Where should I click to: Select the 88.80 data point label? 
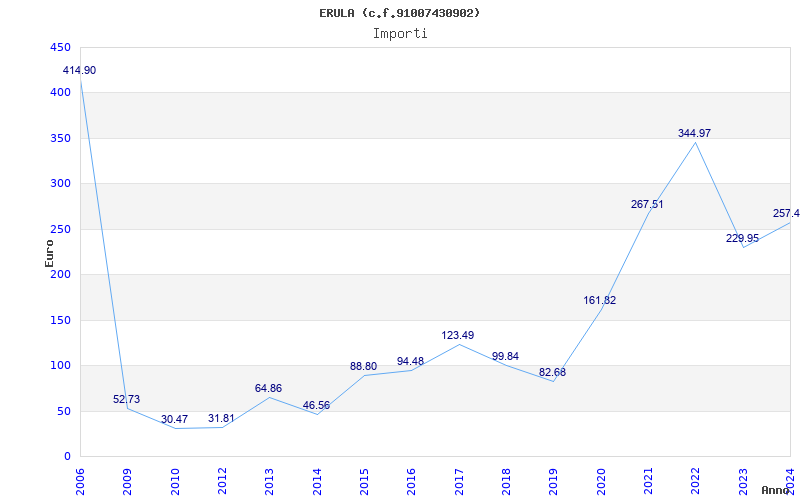363,366
